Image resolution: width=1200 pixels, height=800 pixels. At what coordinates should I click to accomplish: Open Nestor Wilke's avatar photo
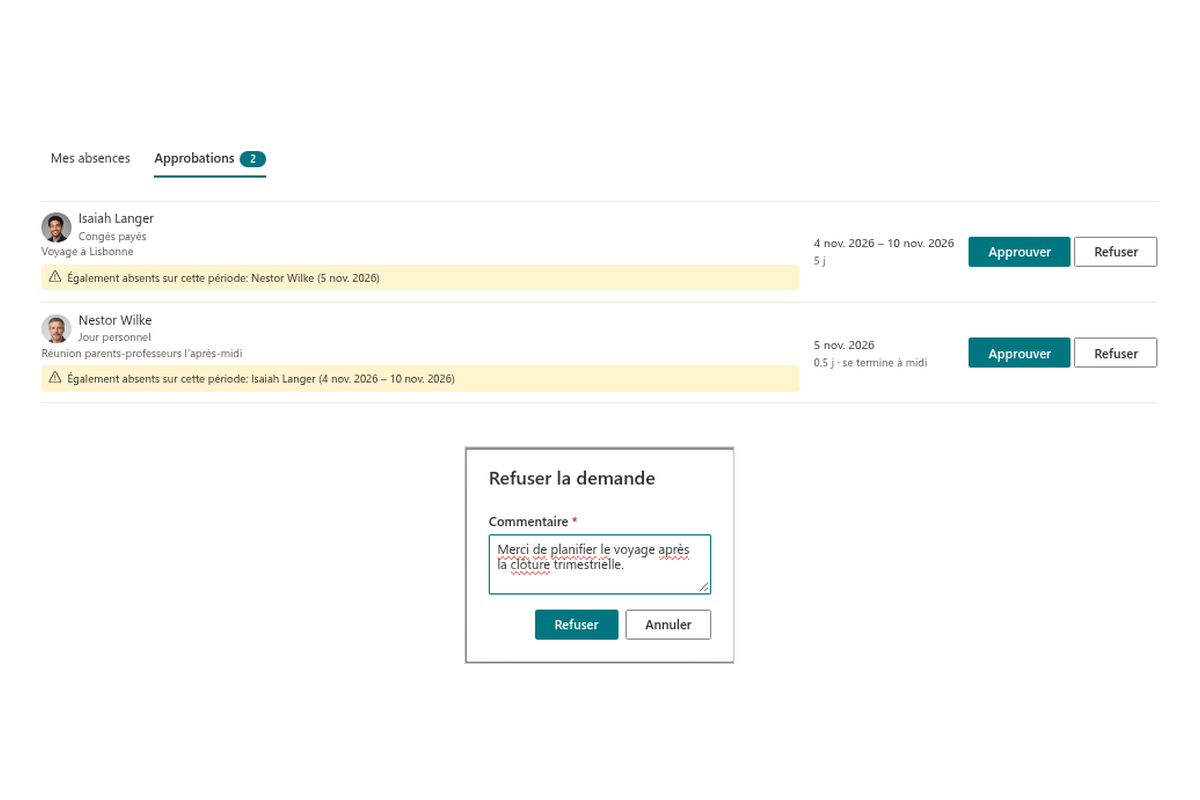tap(56, 329)
